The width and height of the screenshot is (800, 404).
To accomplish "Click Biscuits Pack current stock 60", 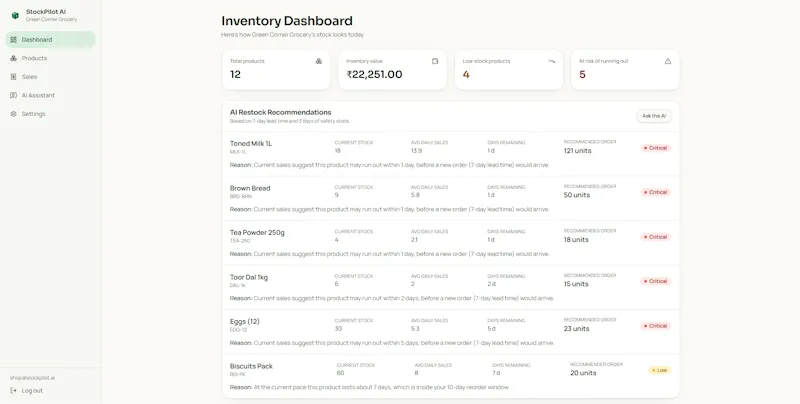I will pyautogui.click(x=340, y=373).
